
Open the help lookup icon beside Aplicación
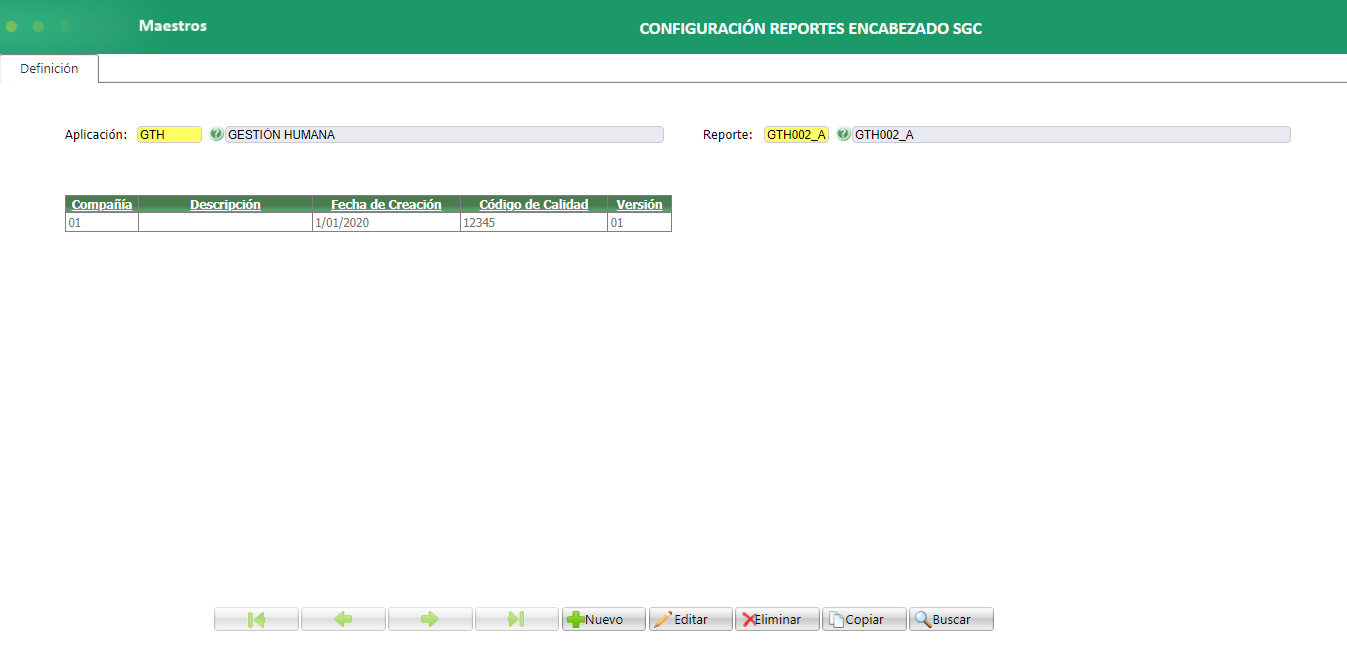[216, 134]
